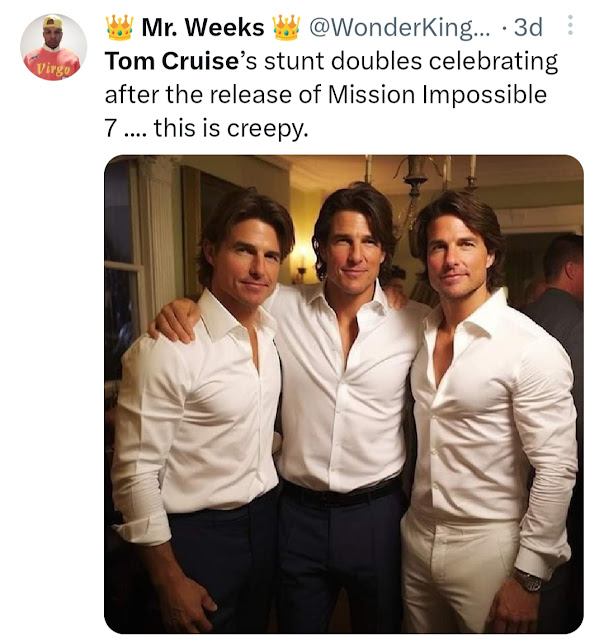604x639 pixels.
Task: Click the Mr. Weeks display name
Action: coord(203,28)
